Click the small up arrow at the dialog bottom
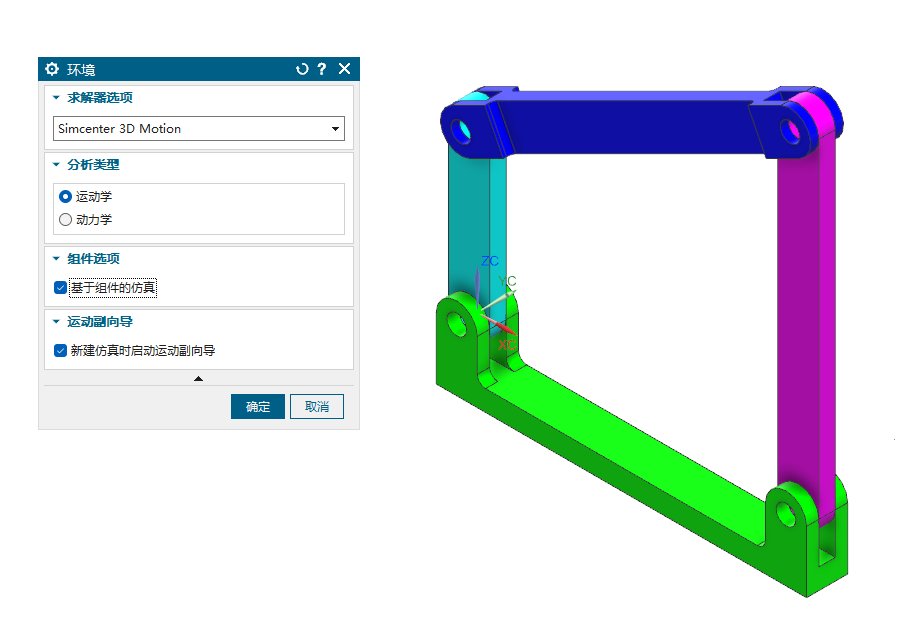The width and height of the screenshot is (902, 635). coord(198,378)
